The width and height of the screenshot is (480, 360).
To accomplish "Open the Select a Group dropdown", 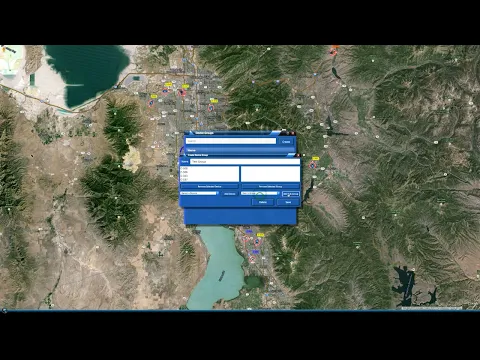I will [260, 193].
